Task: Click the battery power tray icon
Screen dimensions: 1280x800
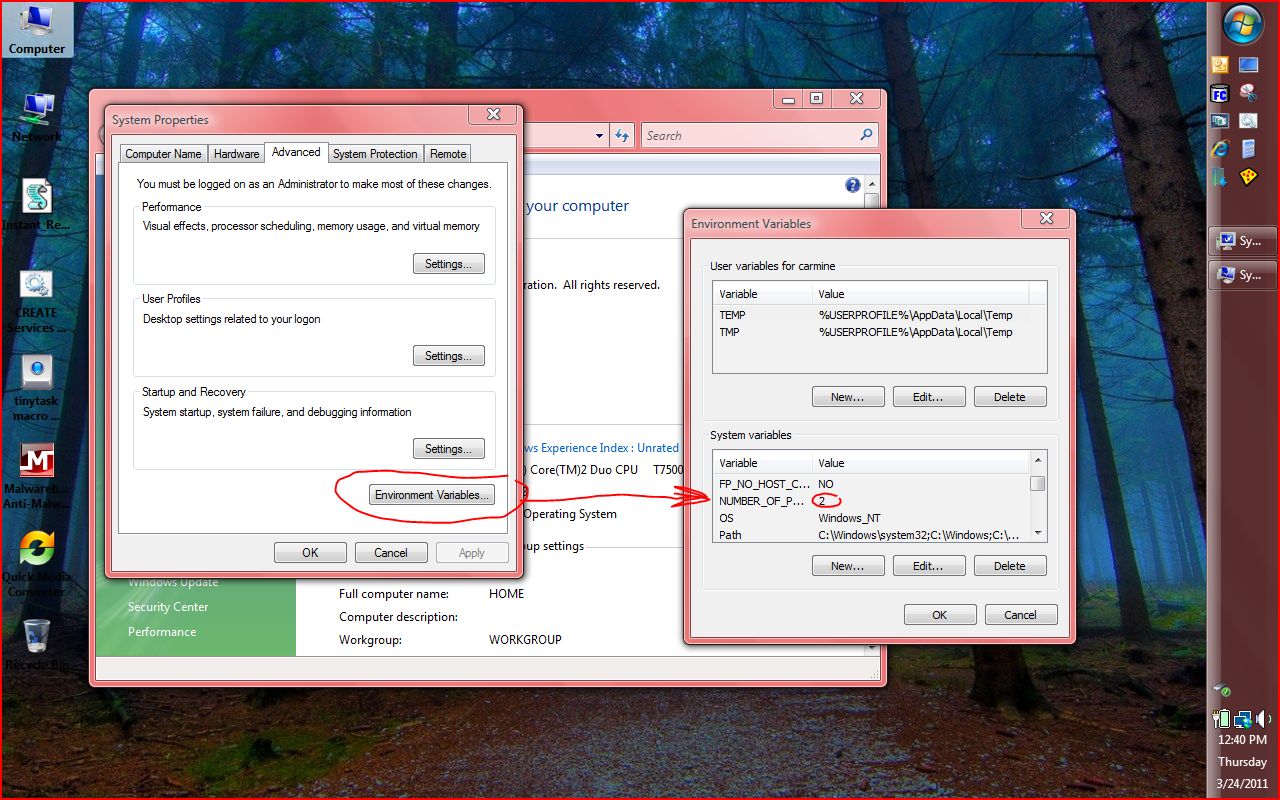Action: (x=1221, y=718)
